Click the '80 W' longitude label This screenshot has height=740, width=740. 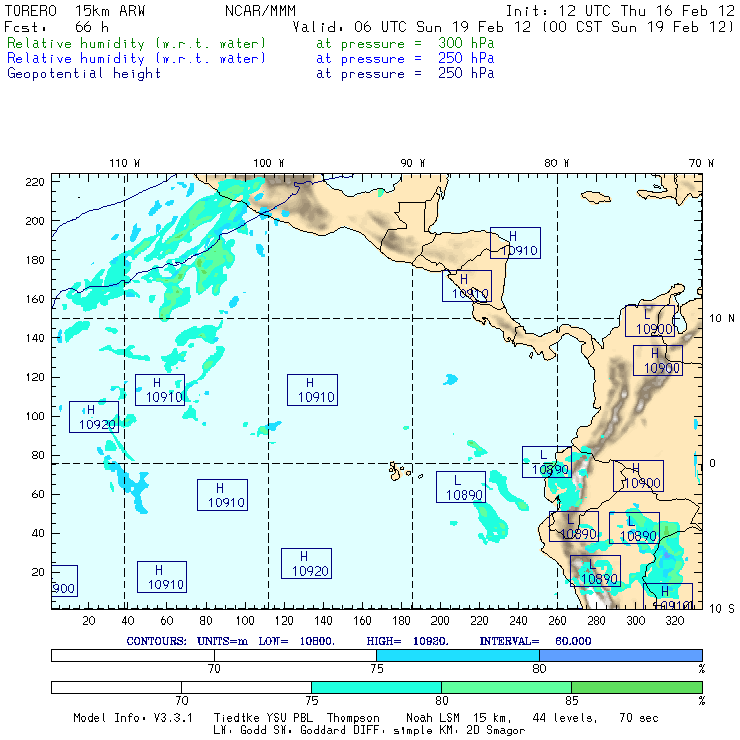(x=557, y=163)
